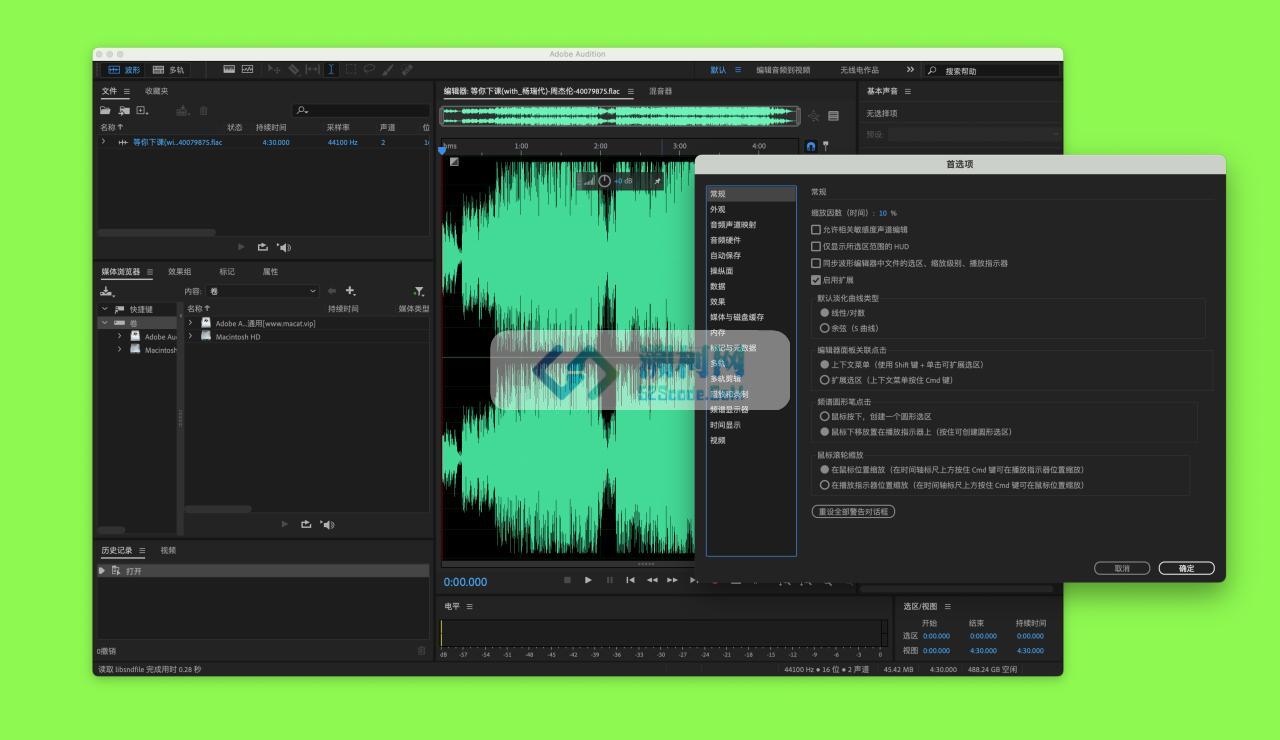1280x740 pixels.
Task: Click the 取消 button
Action: (1122, 568)
